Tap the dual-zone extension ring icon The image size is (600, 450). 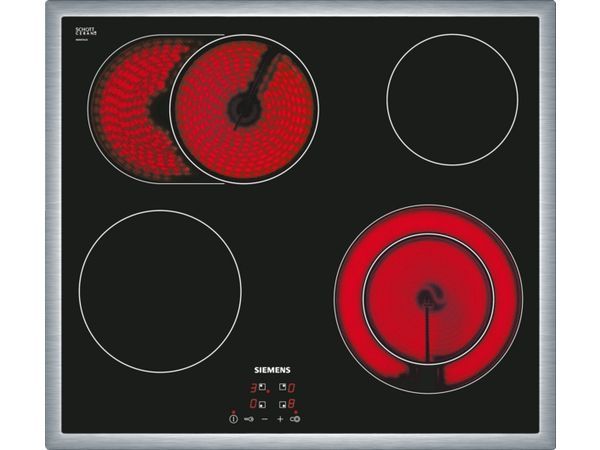tap(296, 419)
